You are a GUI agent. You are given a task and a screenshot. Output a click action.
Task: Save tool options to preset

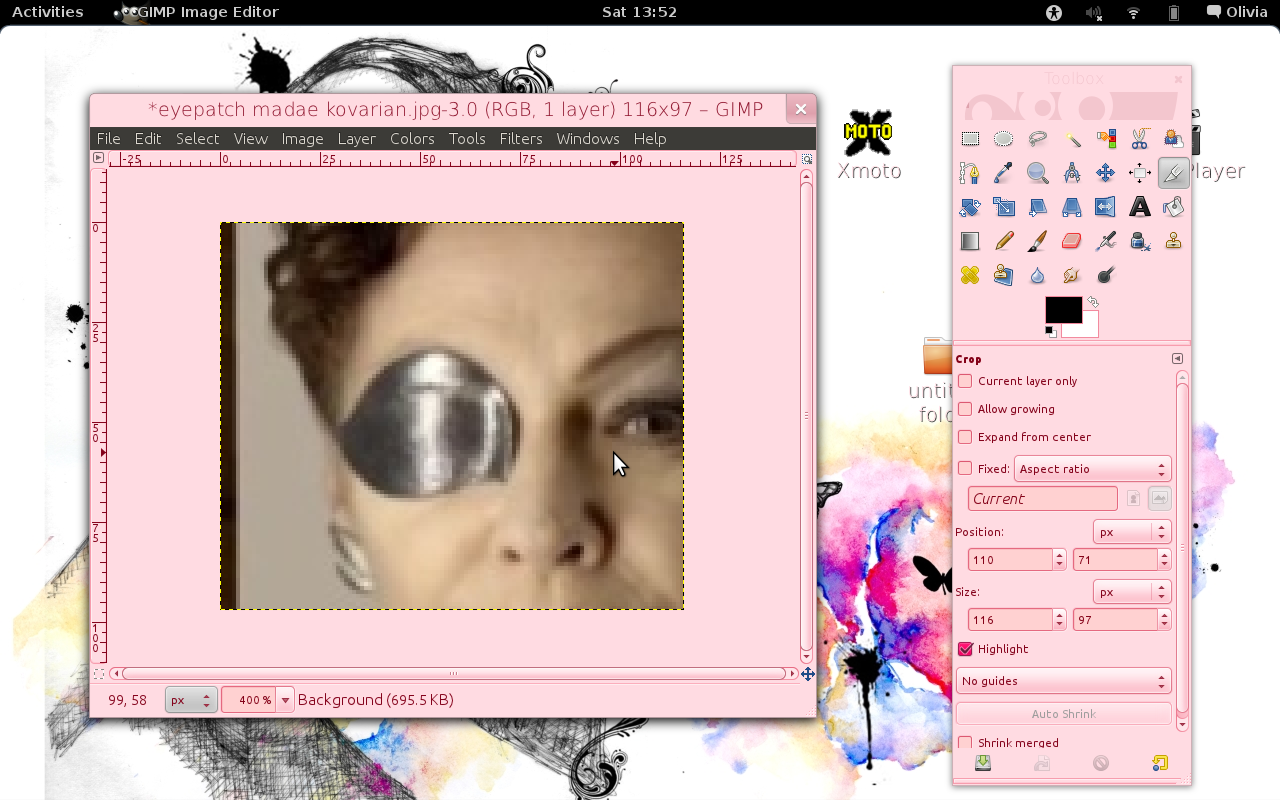pos(983,763)
